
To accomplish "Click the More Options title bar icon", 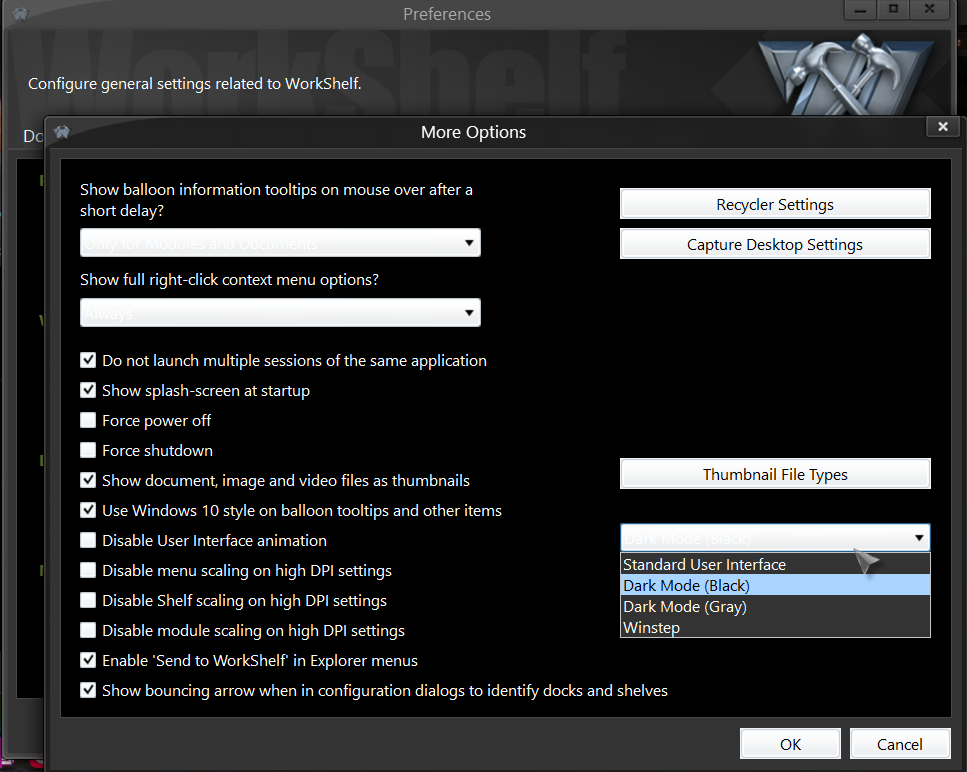I will click(x=62, y=132).
